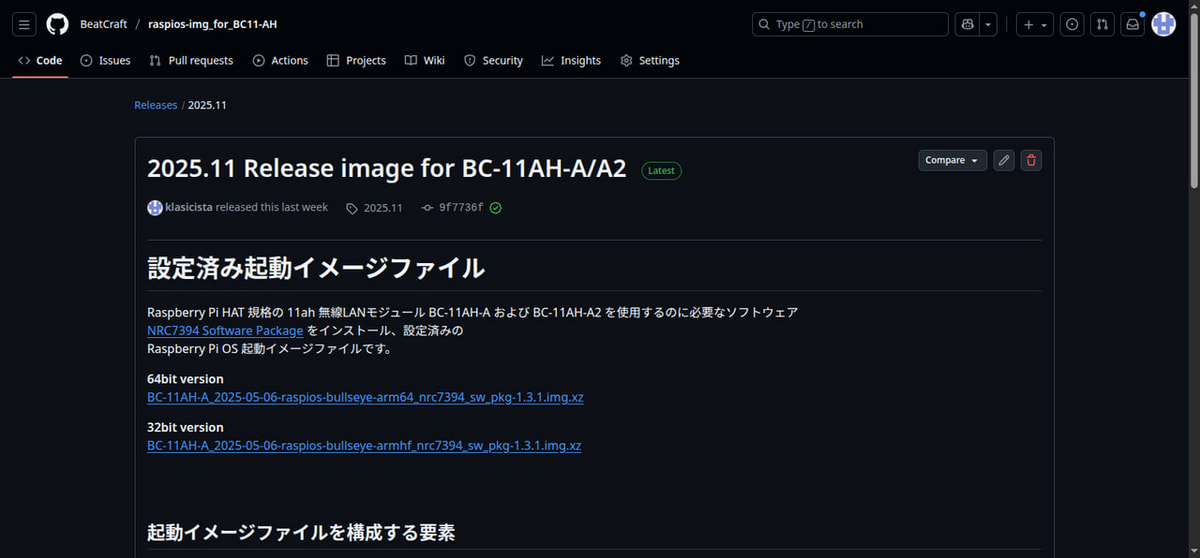1200x558 pixels.
Task: Open the hamburger navigation menu
Action: coord(25,24)
